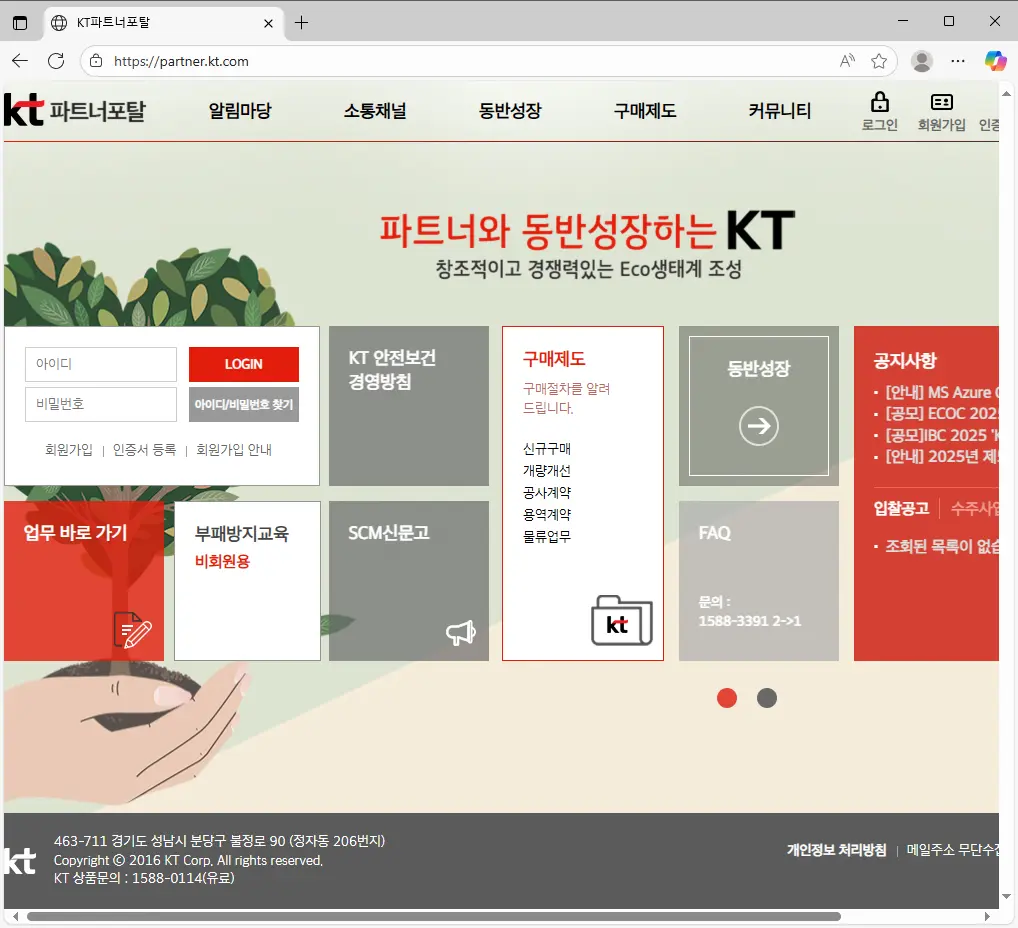Click the 회원가입 ID card icon
Image resolution: width=1018 pixels, height=928 pixels.
(x=941, y=101)
